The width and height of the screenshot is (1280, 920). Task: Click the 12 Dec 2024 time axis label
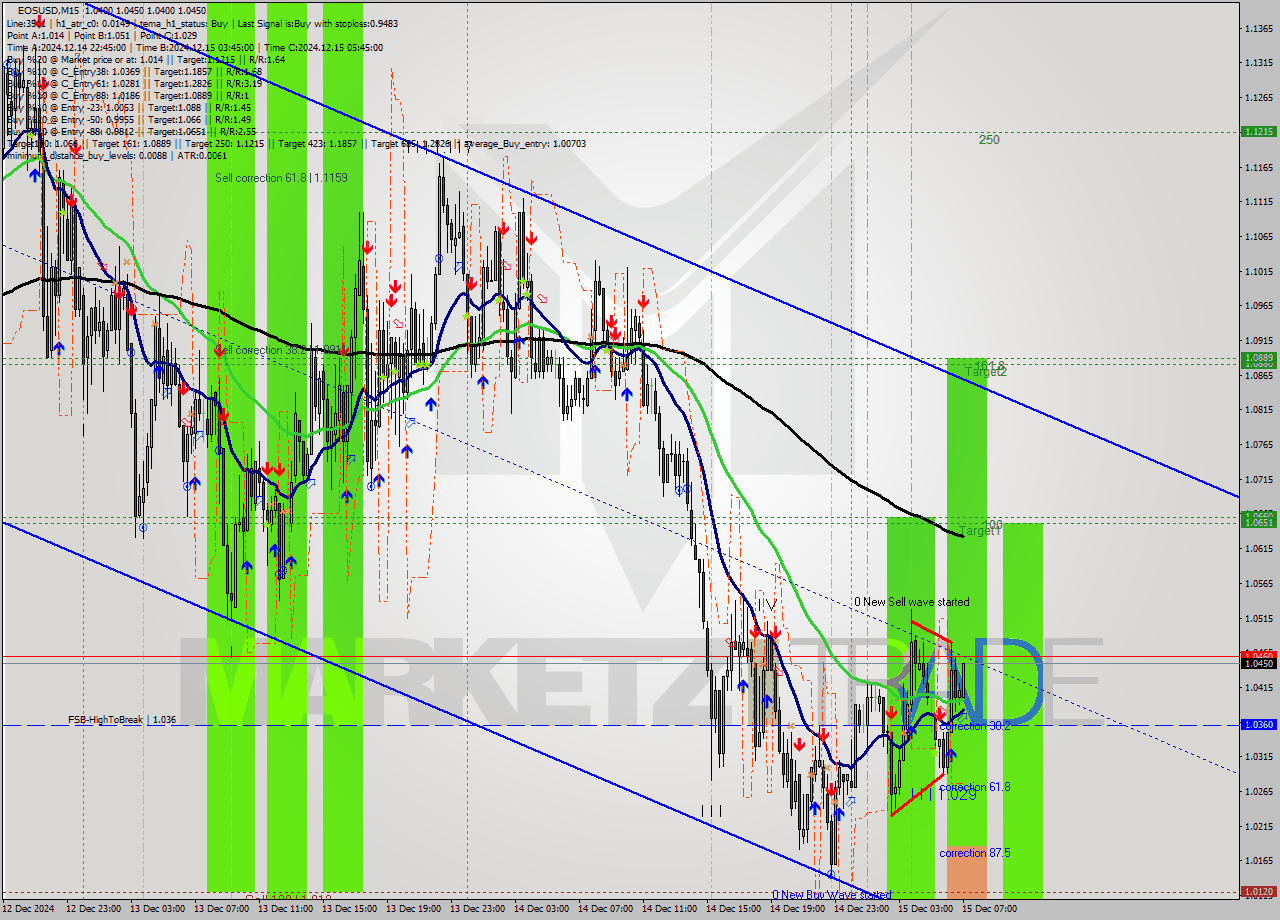[x=30, y=909]
